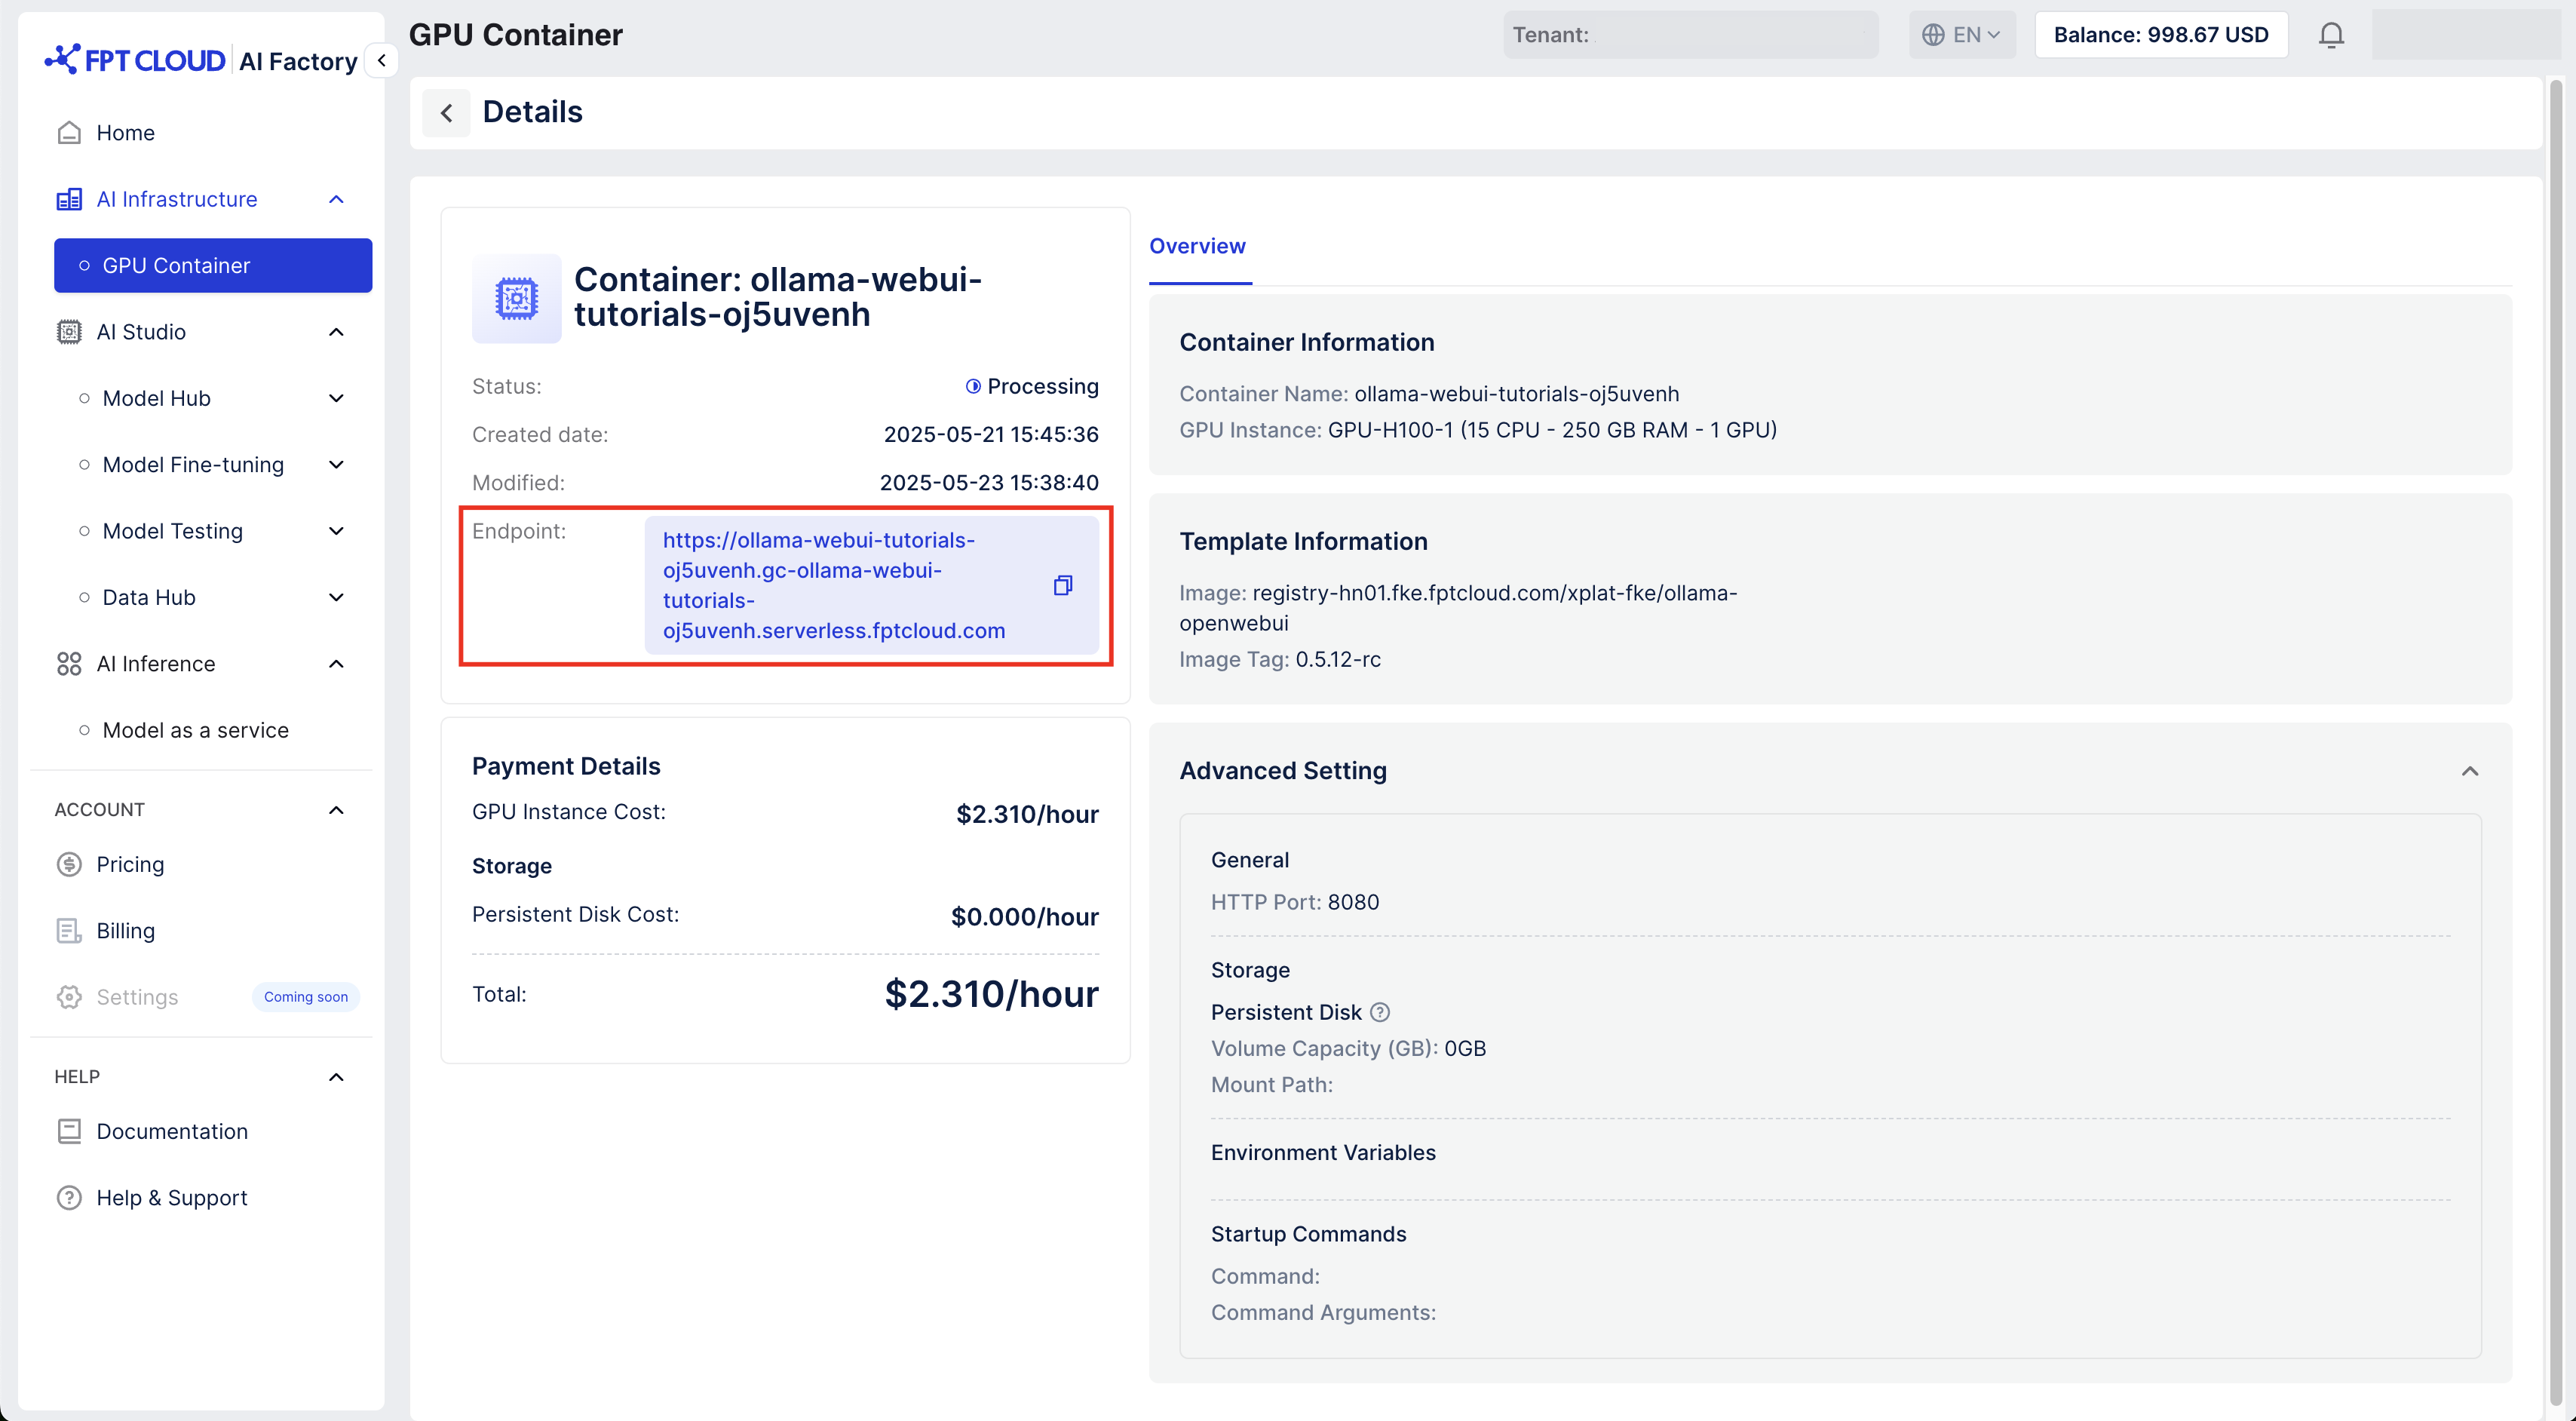Screen dimensions: 2576x1421
Task: Expand the Model Hub submenu
Action: tap(337, 398)
